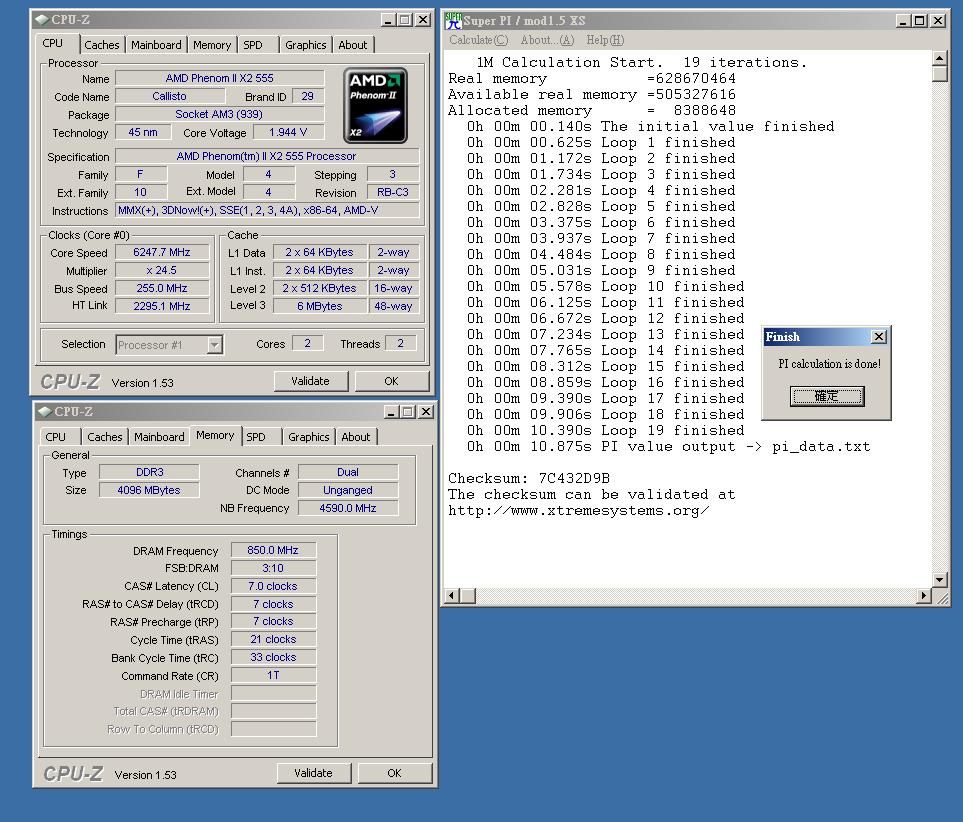Image resolution: width=963 pixels, height=822 pixels.
Task: Close the bottom CPU-Z window
Action: click(426, 412)
